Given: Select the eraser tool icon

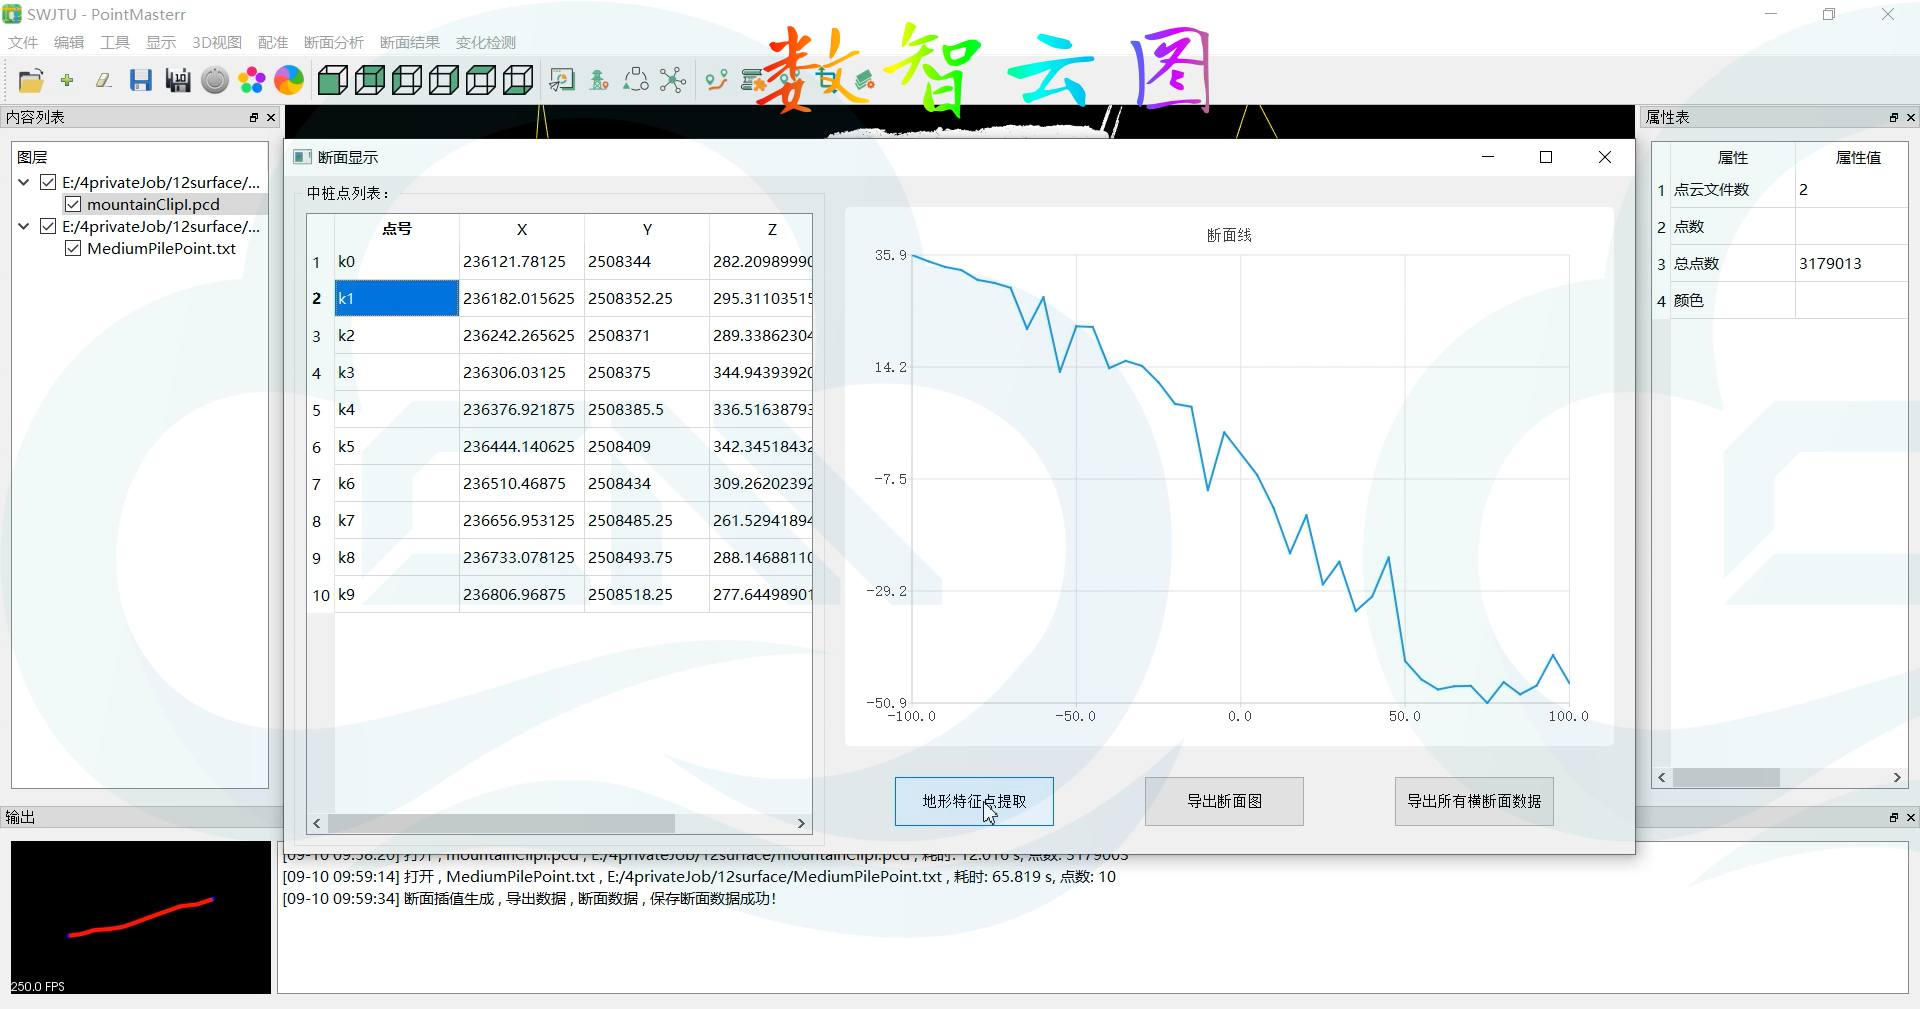Looking at the screenshot, I should point(103,80).
